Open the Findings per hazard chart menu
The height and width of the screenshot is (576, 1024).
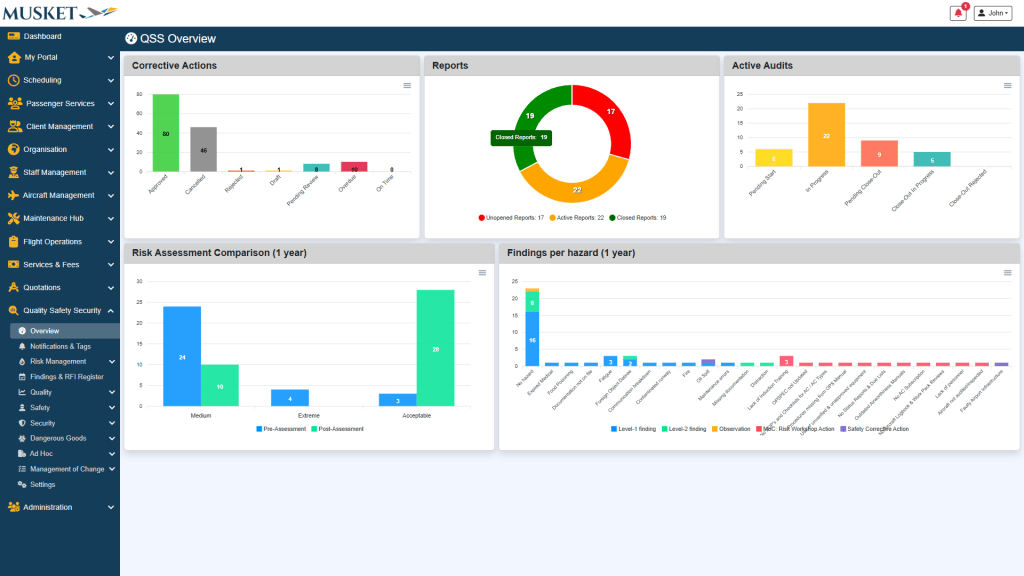point(1007,273)
